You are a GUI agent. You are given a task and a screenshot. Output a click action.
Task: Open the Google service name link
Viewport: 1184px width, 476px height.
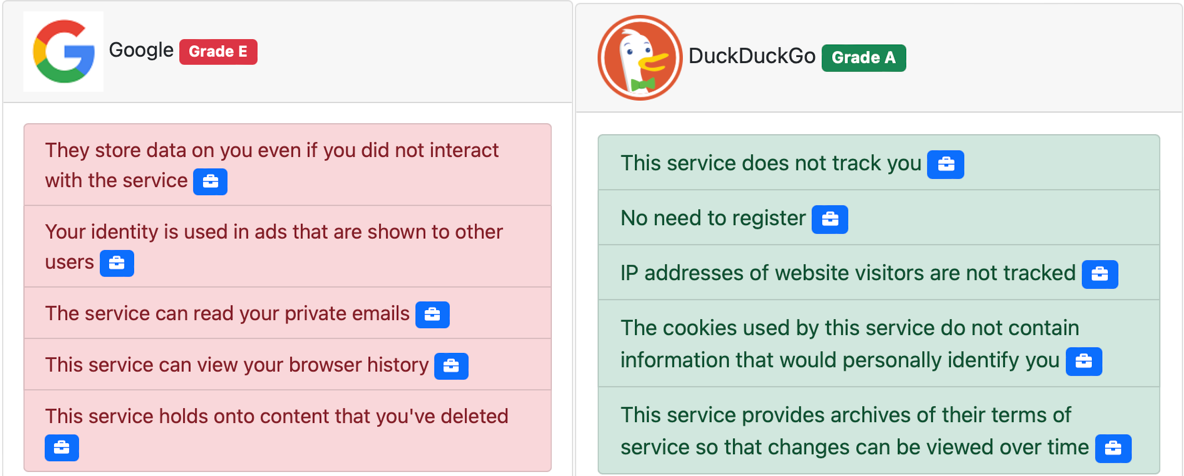(141, 50)
